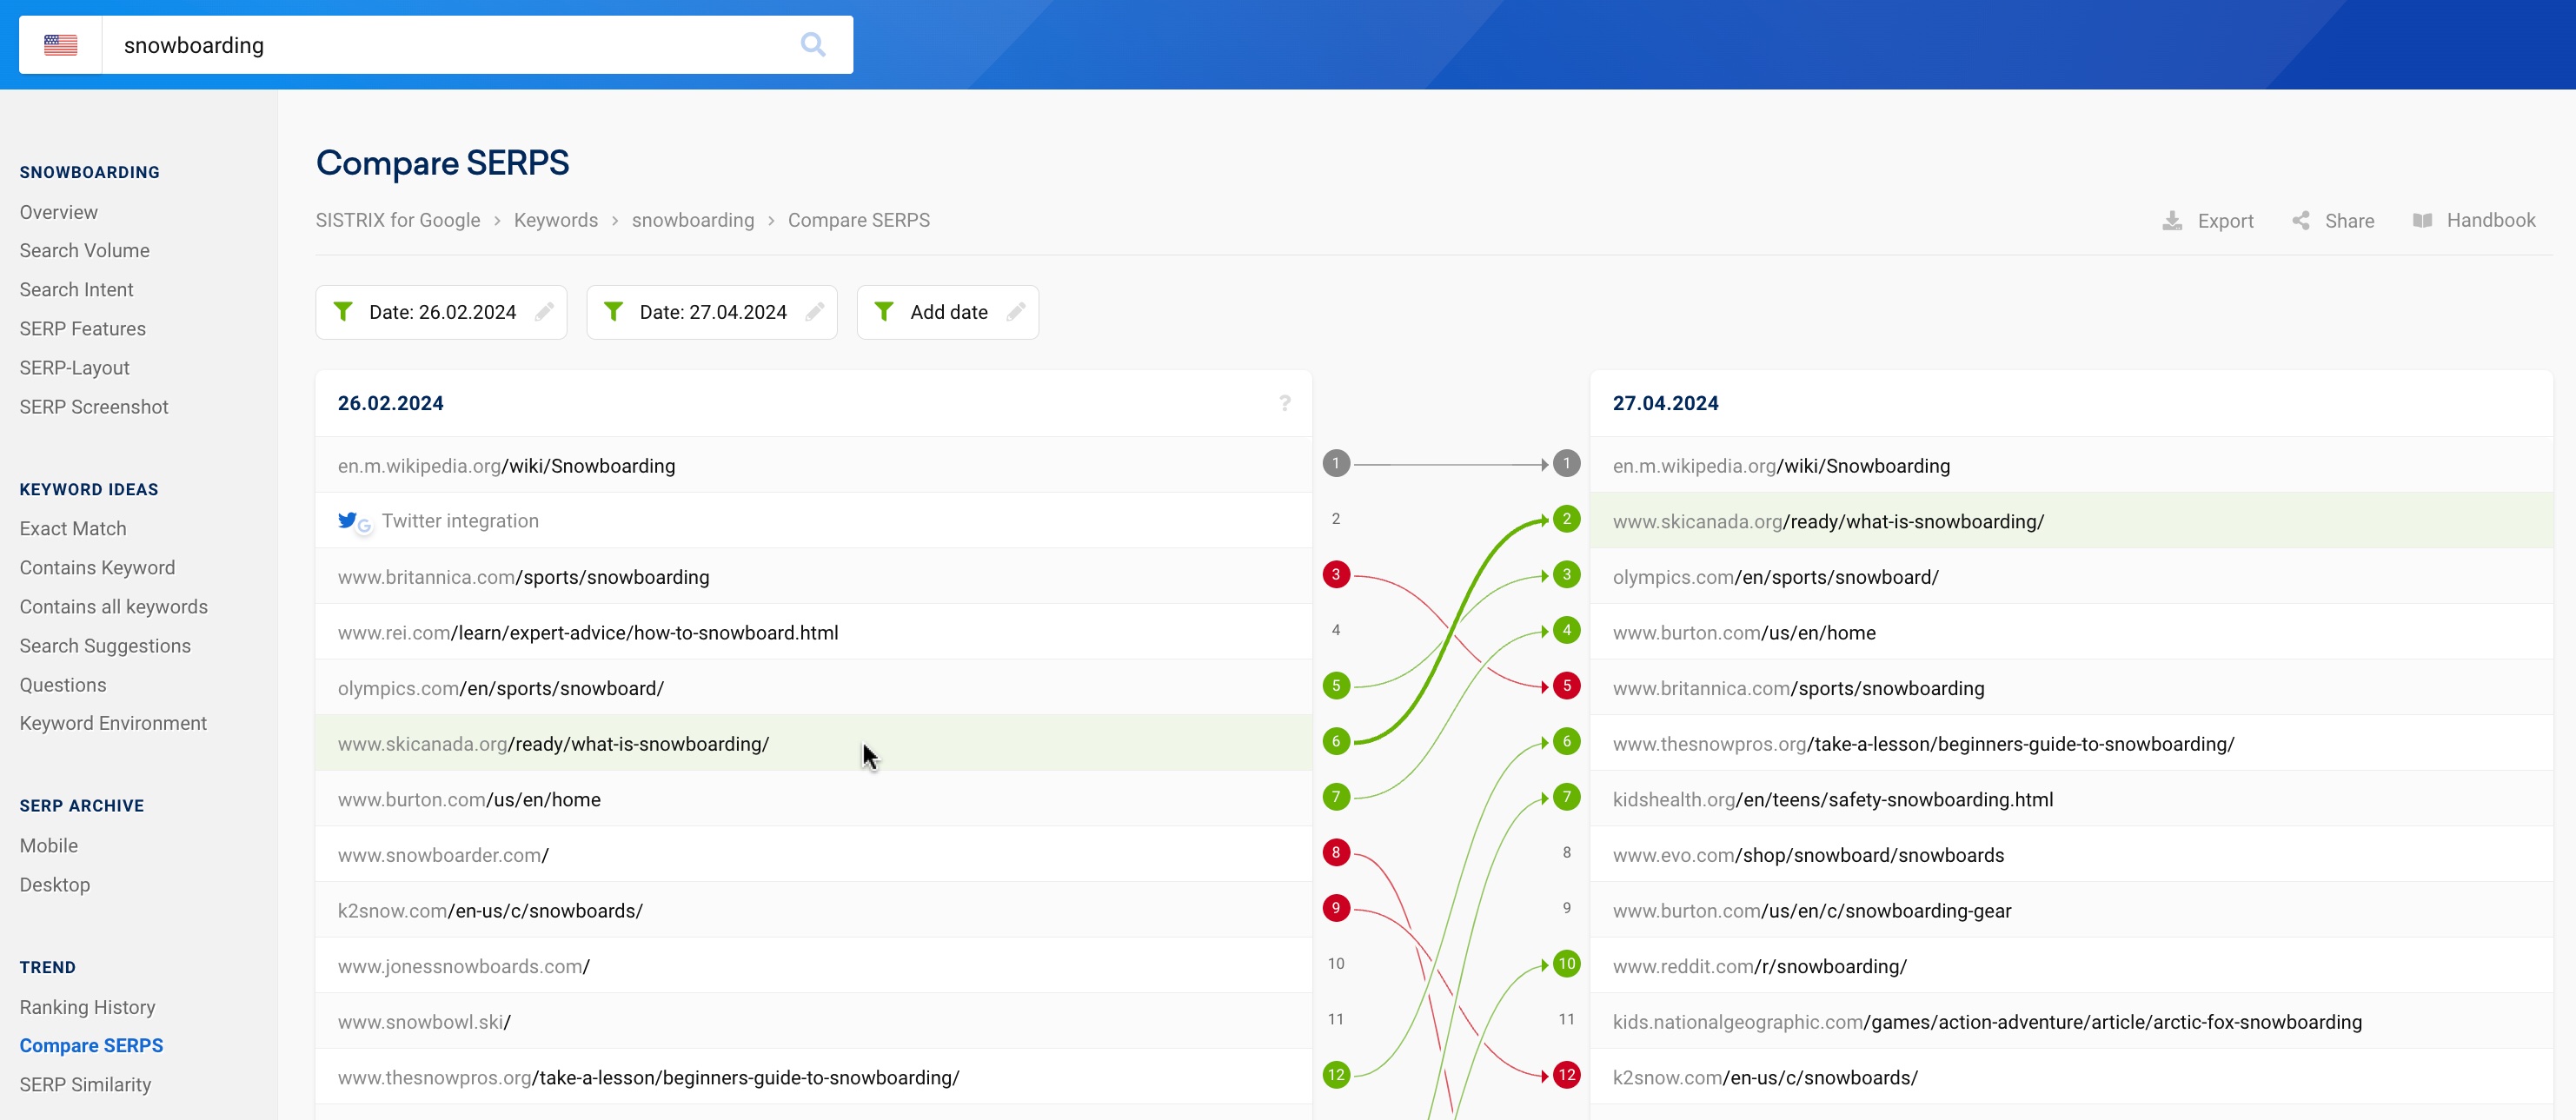Open www.jonessnowboards.com/ result
This screenshot has height=1120, width=2576.
pyautogui.click(x=463, y=966)
